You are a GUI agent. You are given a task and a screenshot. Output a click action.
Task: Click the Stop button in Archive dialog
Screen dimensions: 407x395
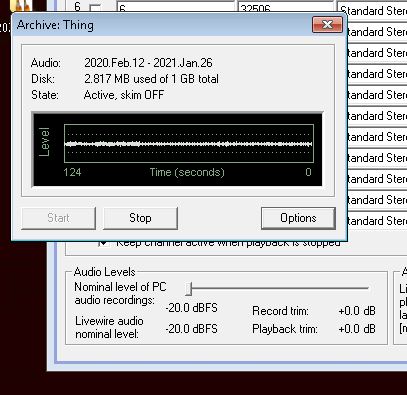[140, 218]
